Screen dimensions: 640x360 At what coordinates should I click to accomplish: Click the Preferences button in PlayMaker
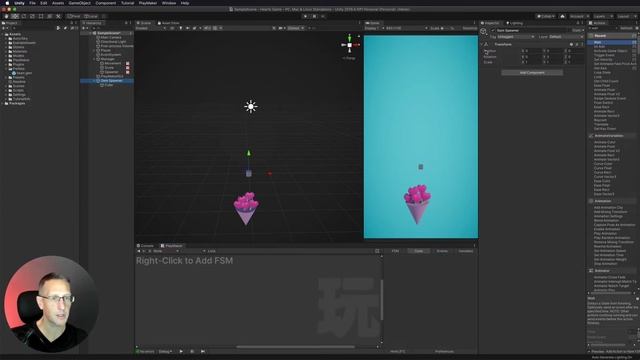[444, 351]
